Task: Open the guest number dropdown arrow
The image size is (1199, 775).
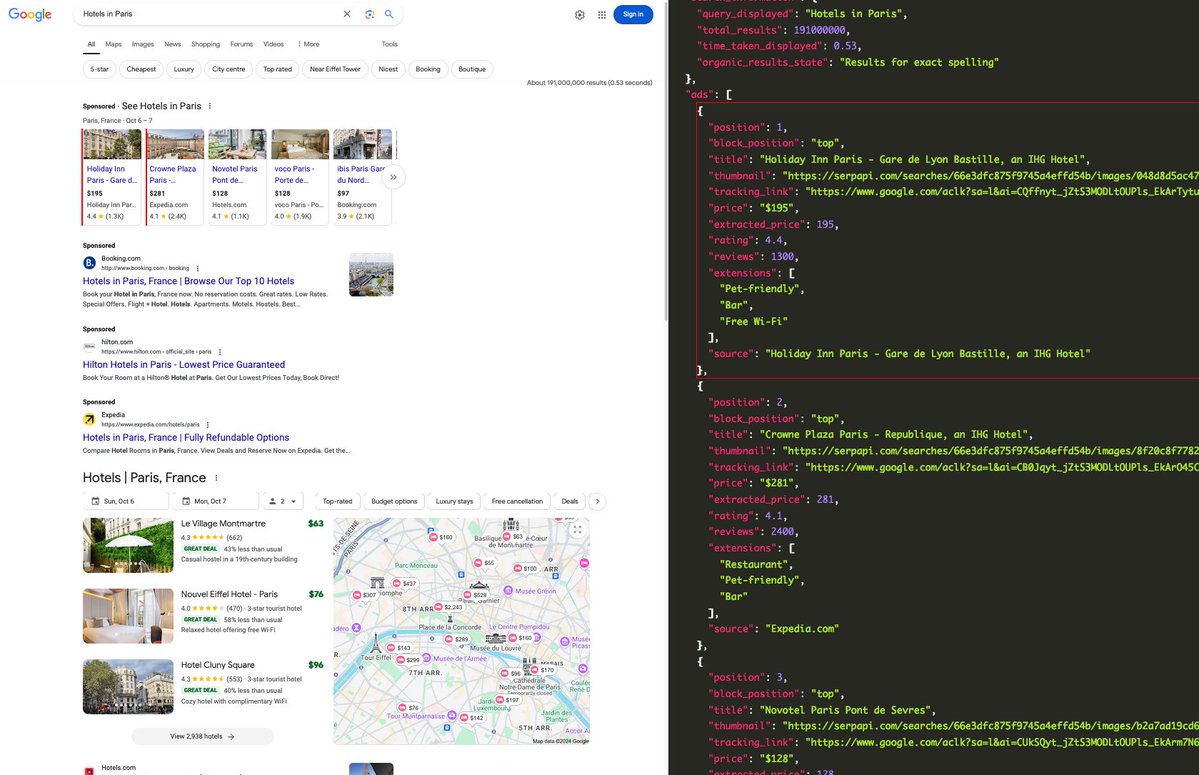Action: [292, 501]
